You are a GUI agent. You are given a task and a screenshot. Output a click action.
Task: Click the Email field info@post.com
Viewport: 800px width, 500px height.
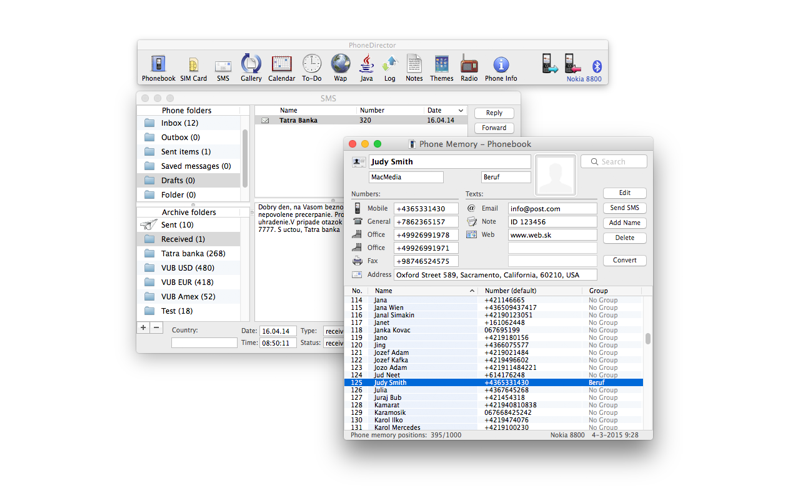552,208
